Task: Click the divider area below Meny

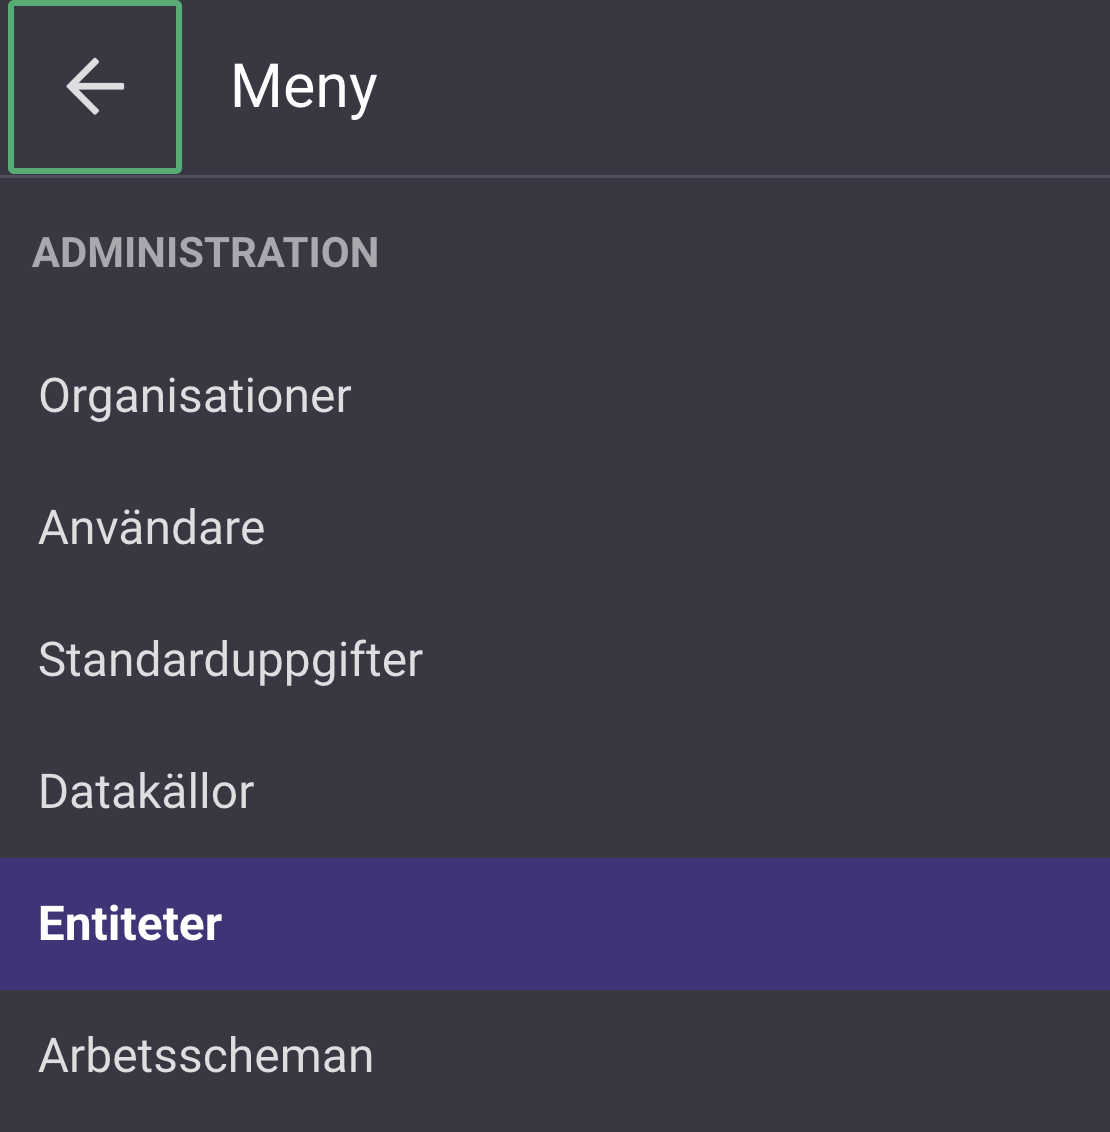Action: click(x=555, y=178)
